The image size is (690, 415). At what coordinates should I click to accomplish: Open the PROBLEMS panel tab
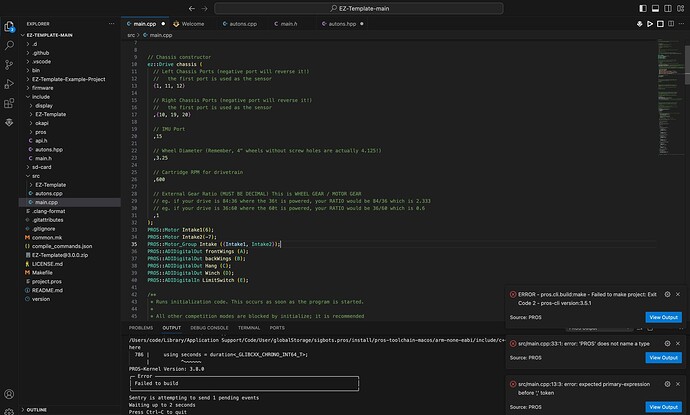[x=141, y=328]
